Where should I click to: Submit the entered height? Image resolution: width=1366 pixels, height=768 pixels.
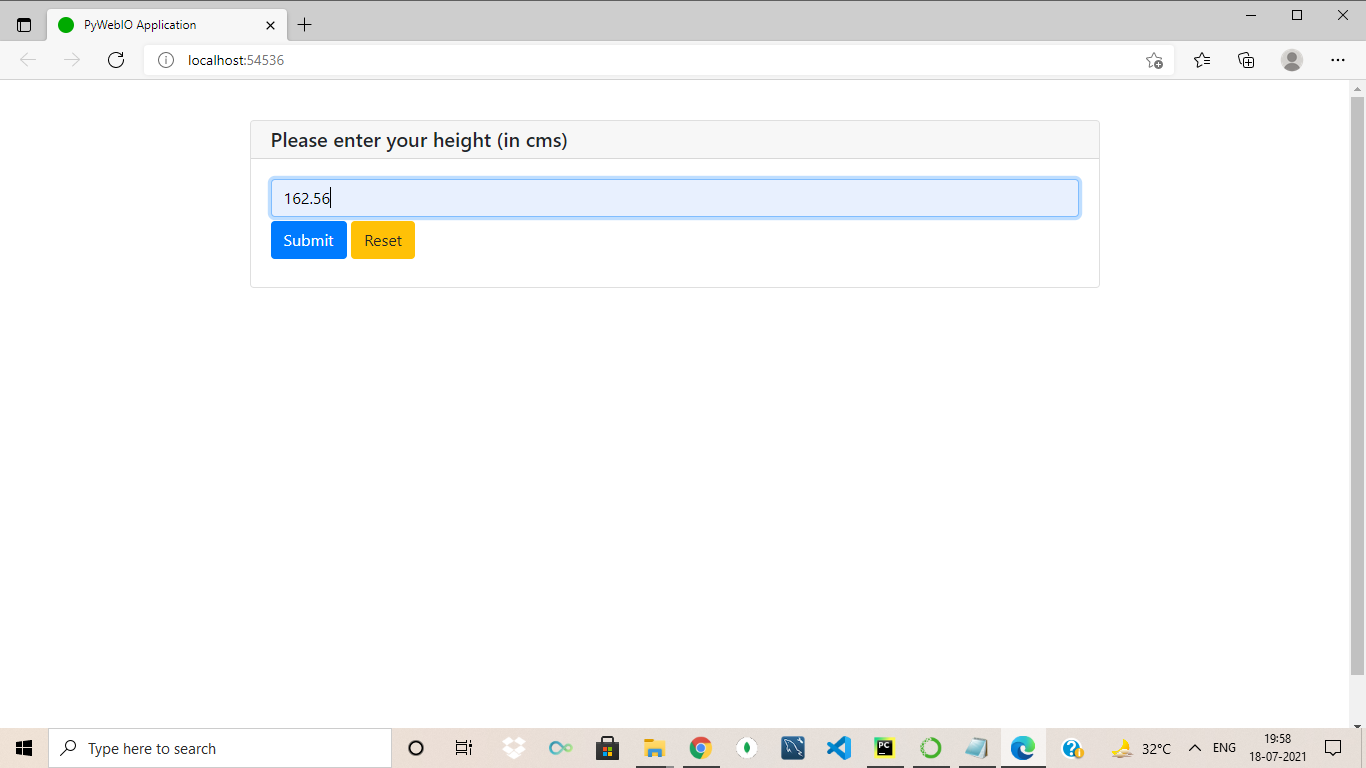coord(309,240)
